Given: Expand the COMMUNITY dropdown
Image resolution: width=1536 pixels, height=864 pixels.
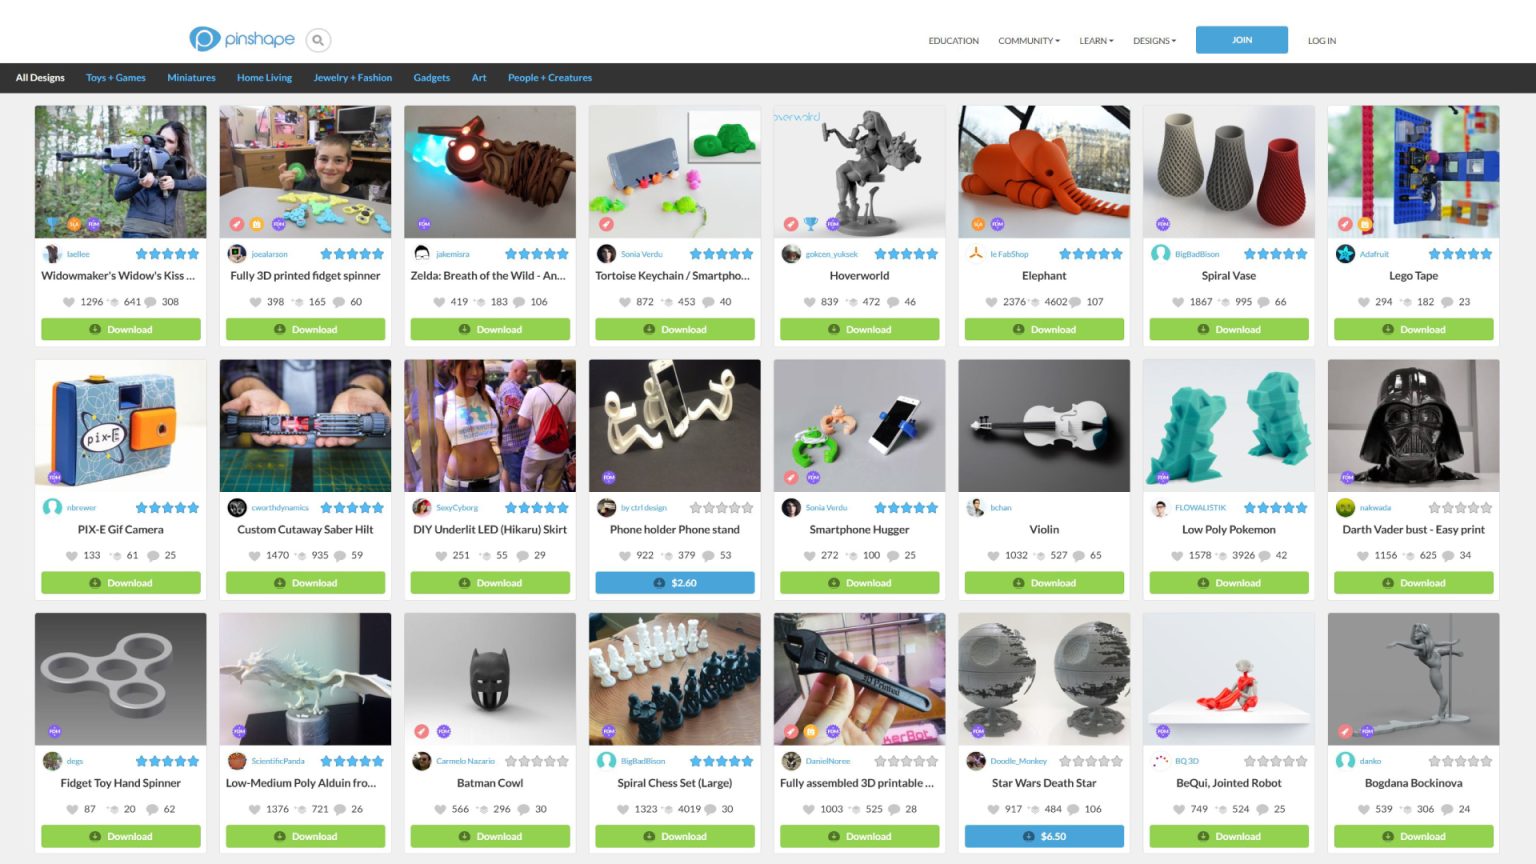Looking at the screenshot, I should click(1028, 40).
